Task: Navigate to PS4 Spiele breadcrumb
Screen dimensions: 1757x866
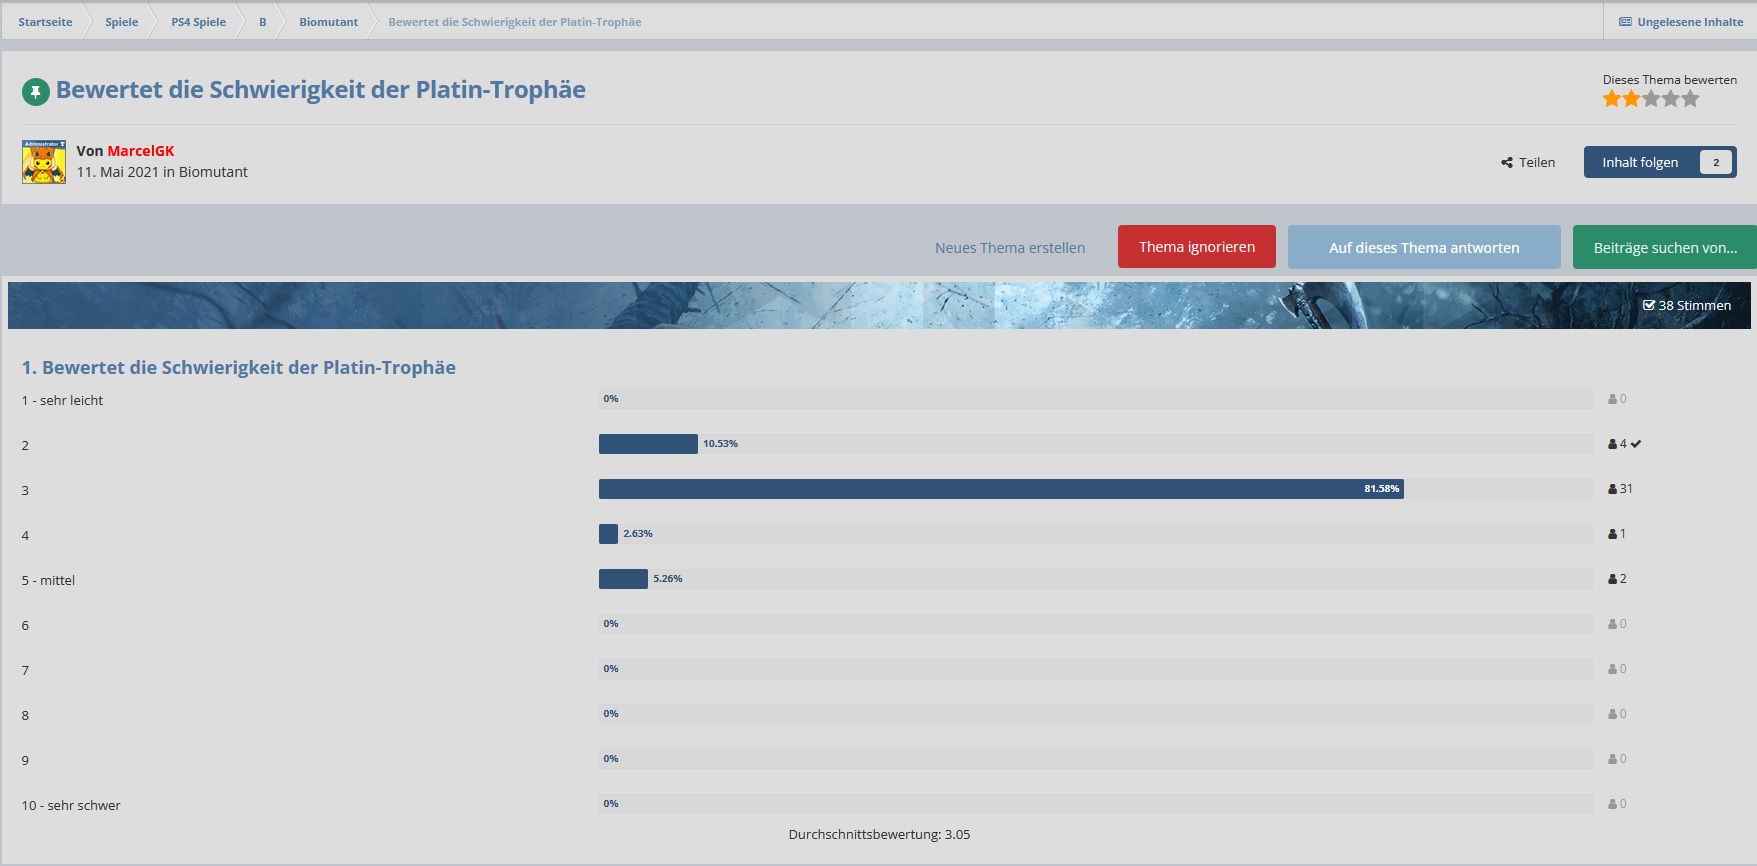Action: (x=198, y=22)
